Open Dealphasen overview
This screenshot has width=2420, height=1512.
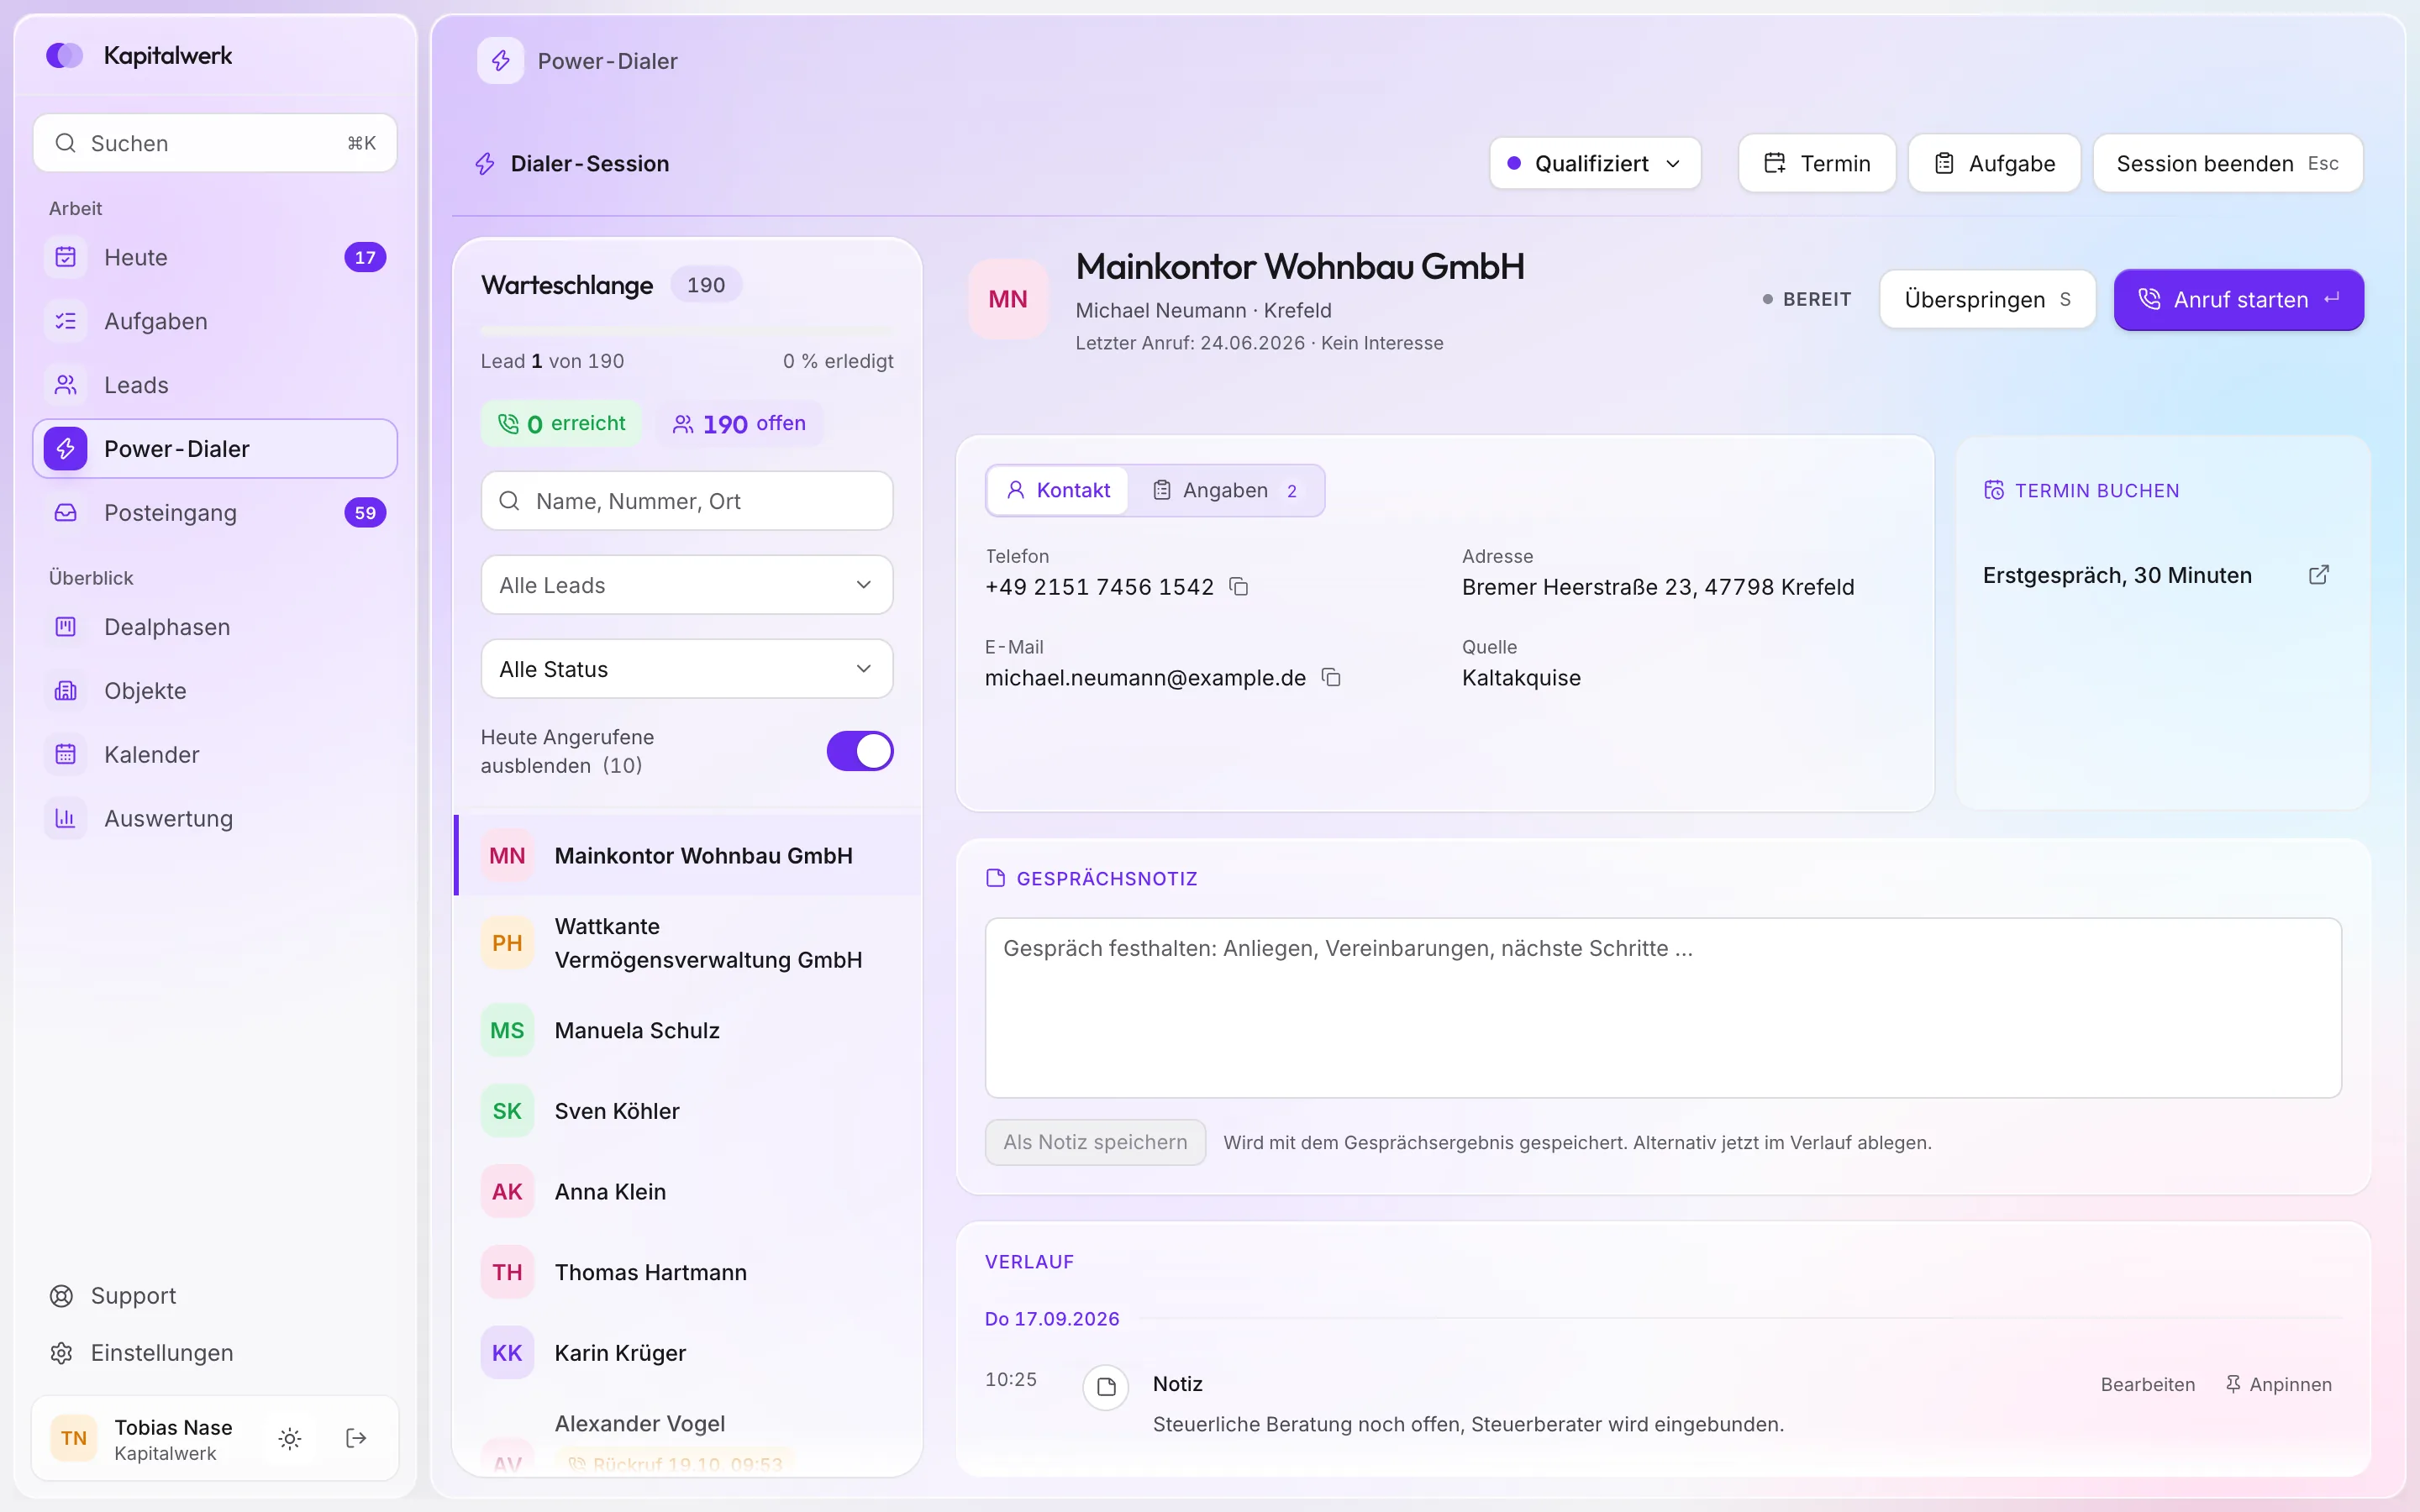pyautogui.click(x=215, y=627)
